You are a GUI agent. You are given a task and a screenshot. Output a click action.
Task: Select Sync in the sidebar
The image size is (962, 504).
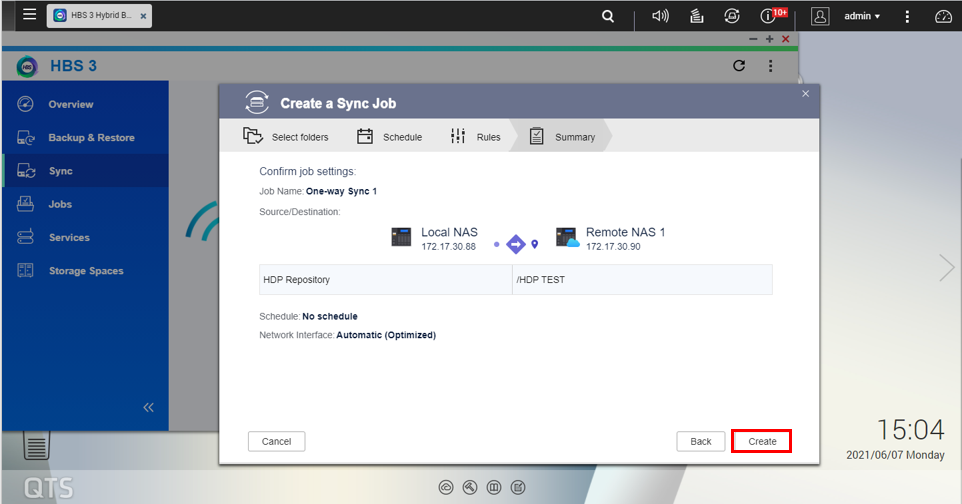(x=85, y=171)
